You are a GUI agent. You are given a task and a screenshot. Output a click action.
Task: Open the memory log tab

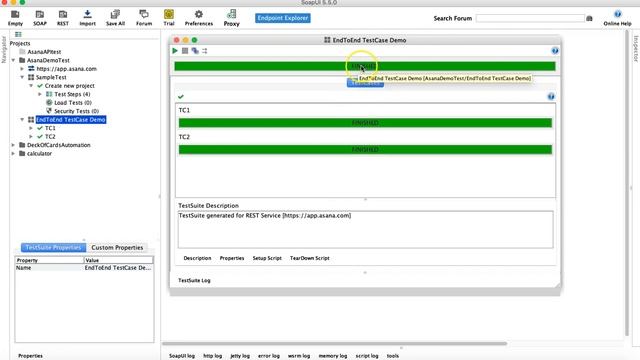pos(333,356)
